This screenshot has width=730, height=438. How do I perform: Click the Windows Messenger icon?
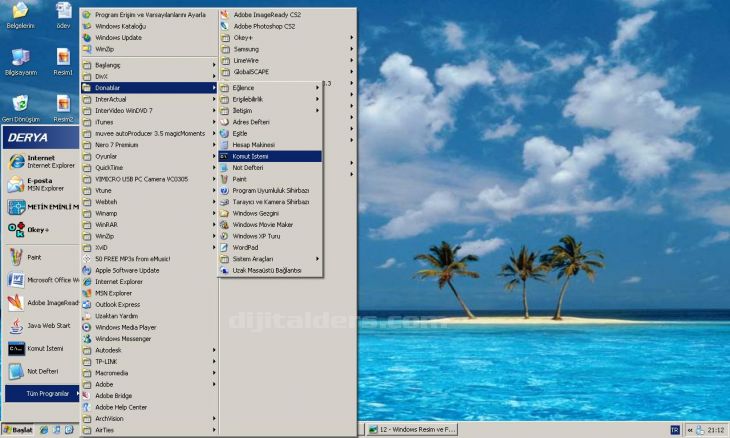87,339
